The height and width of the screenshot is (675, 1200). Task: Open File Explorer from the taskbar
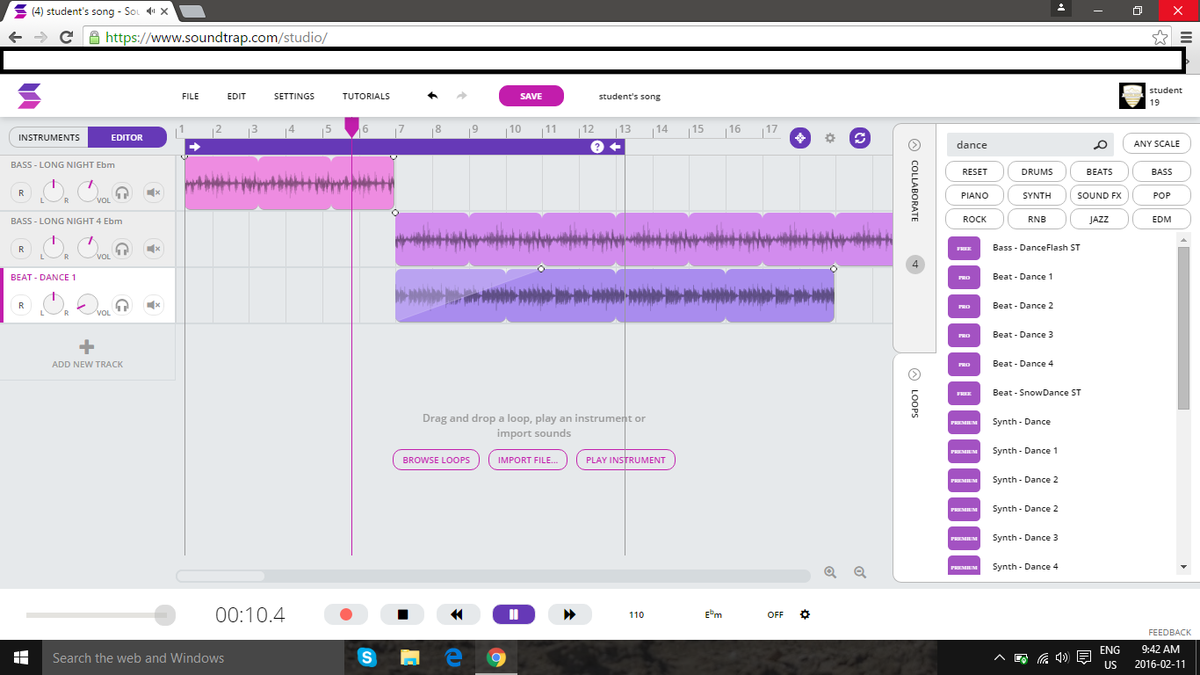pos(410,658)
